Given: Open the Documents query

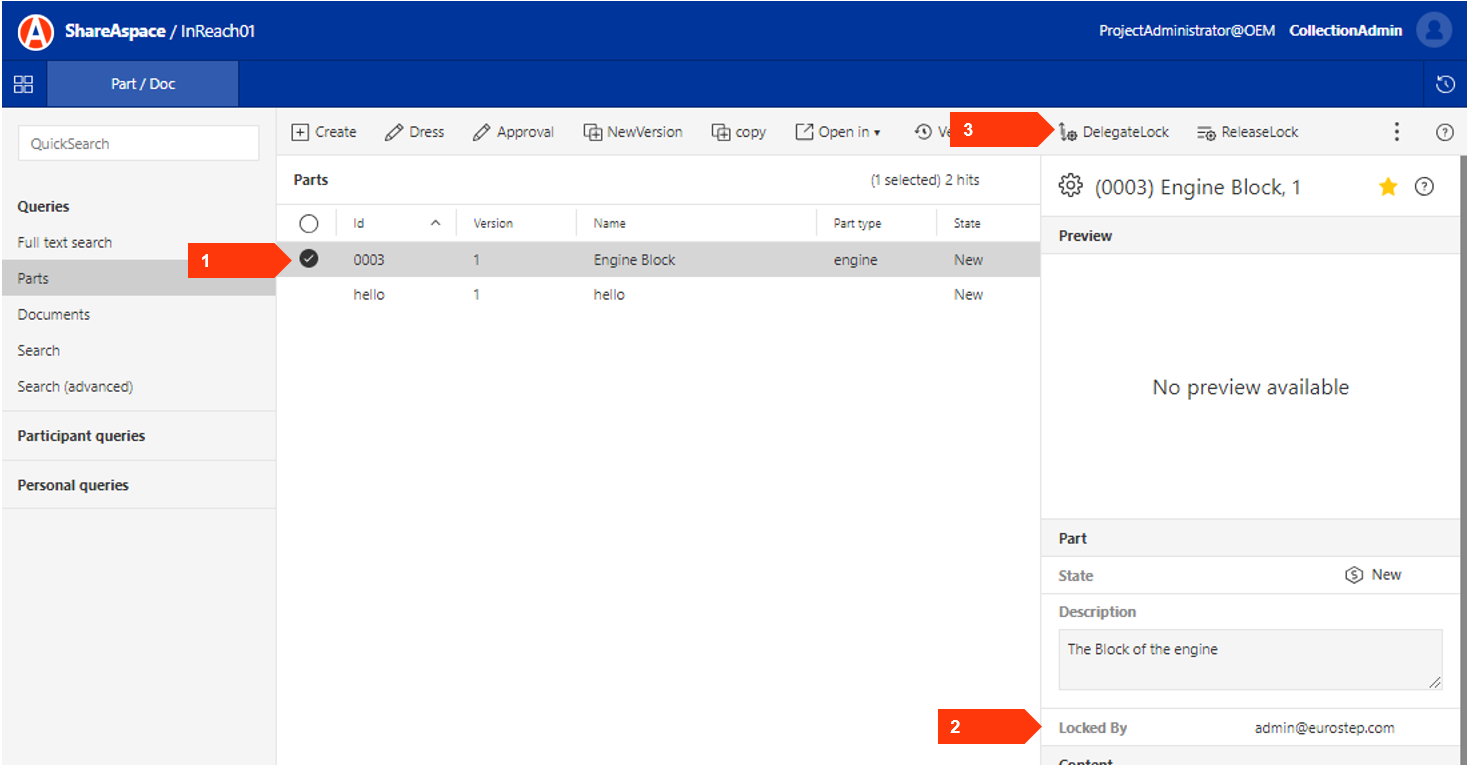Looking at the screenshot, I should 54,314.
